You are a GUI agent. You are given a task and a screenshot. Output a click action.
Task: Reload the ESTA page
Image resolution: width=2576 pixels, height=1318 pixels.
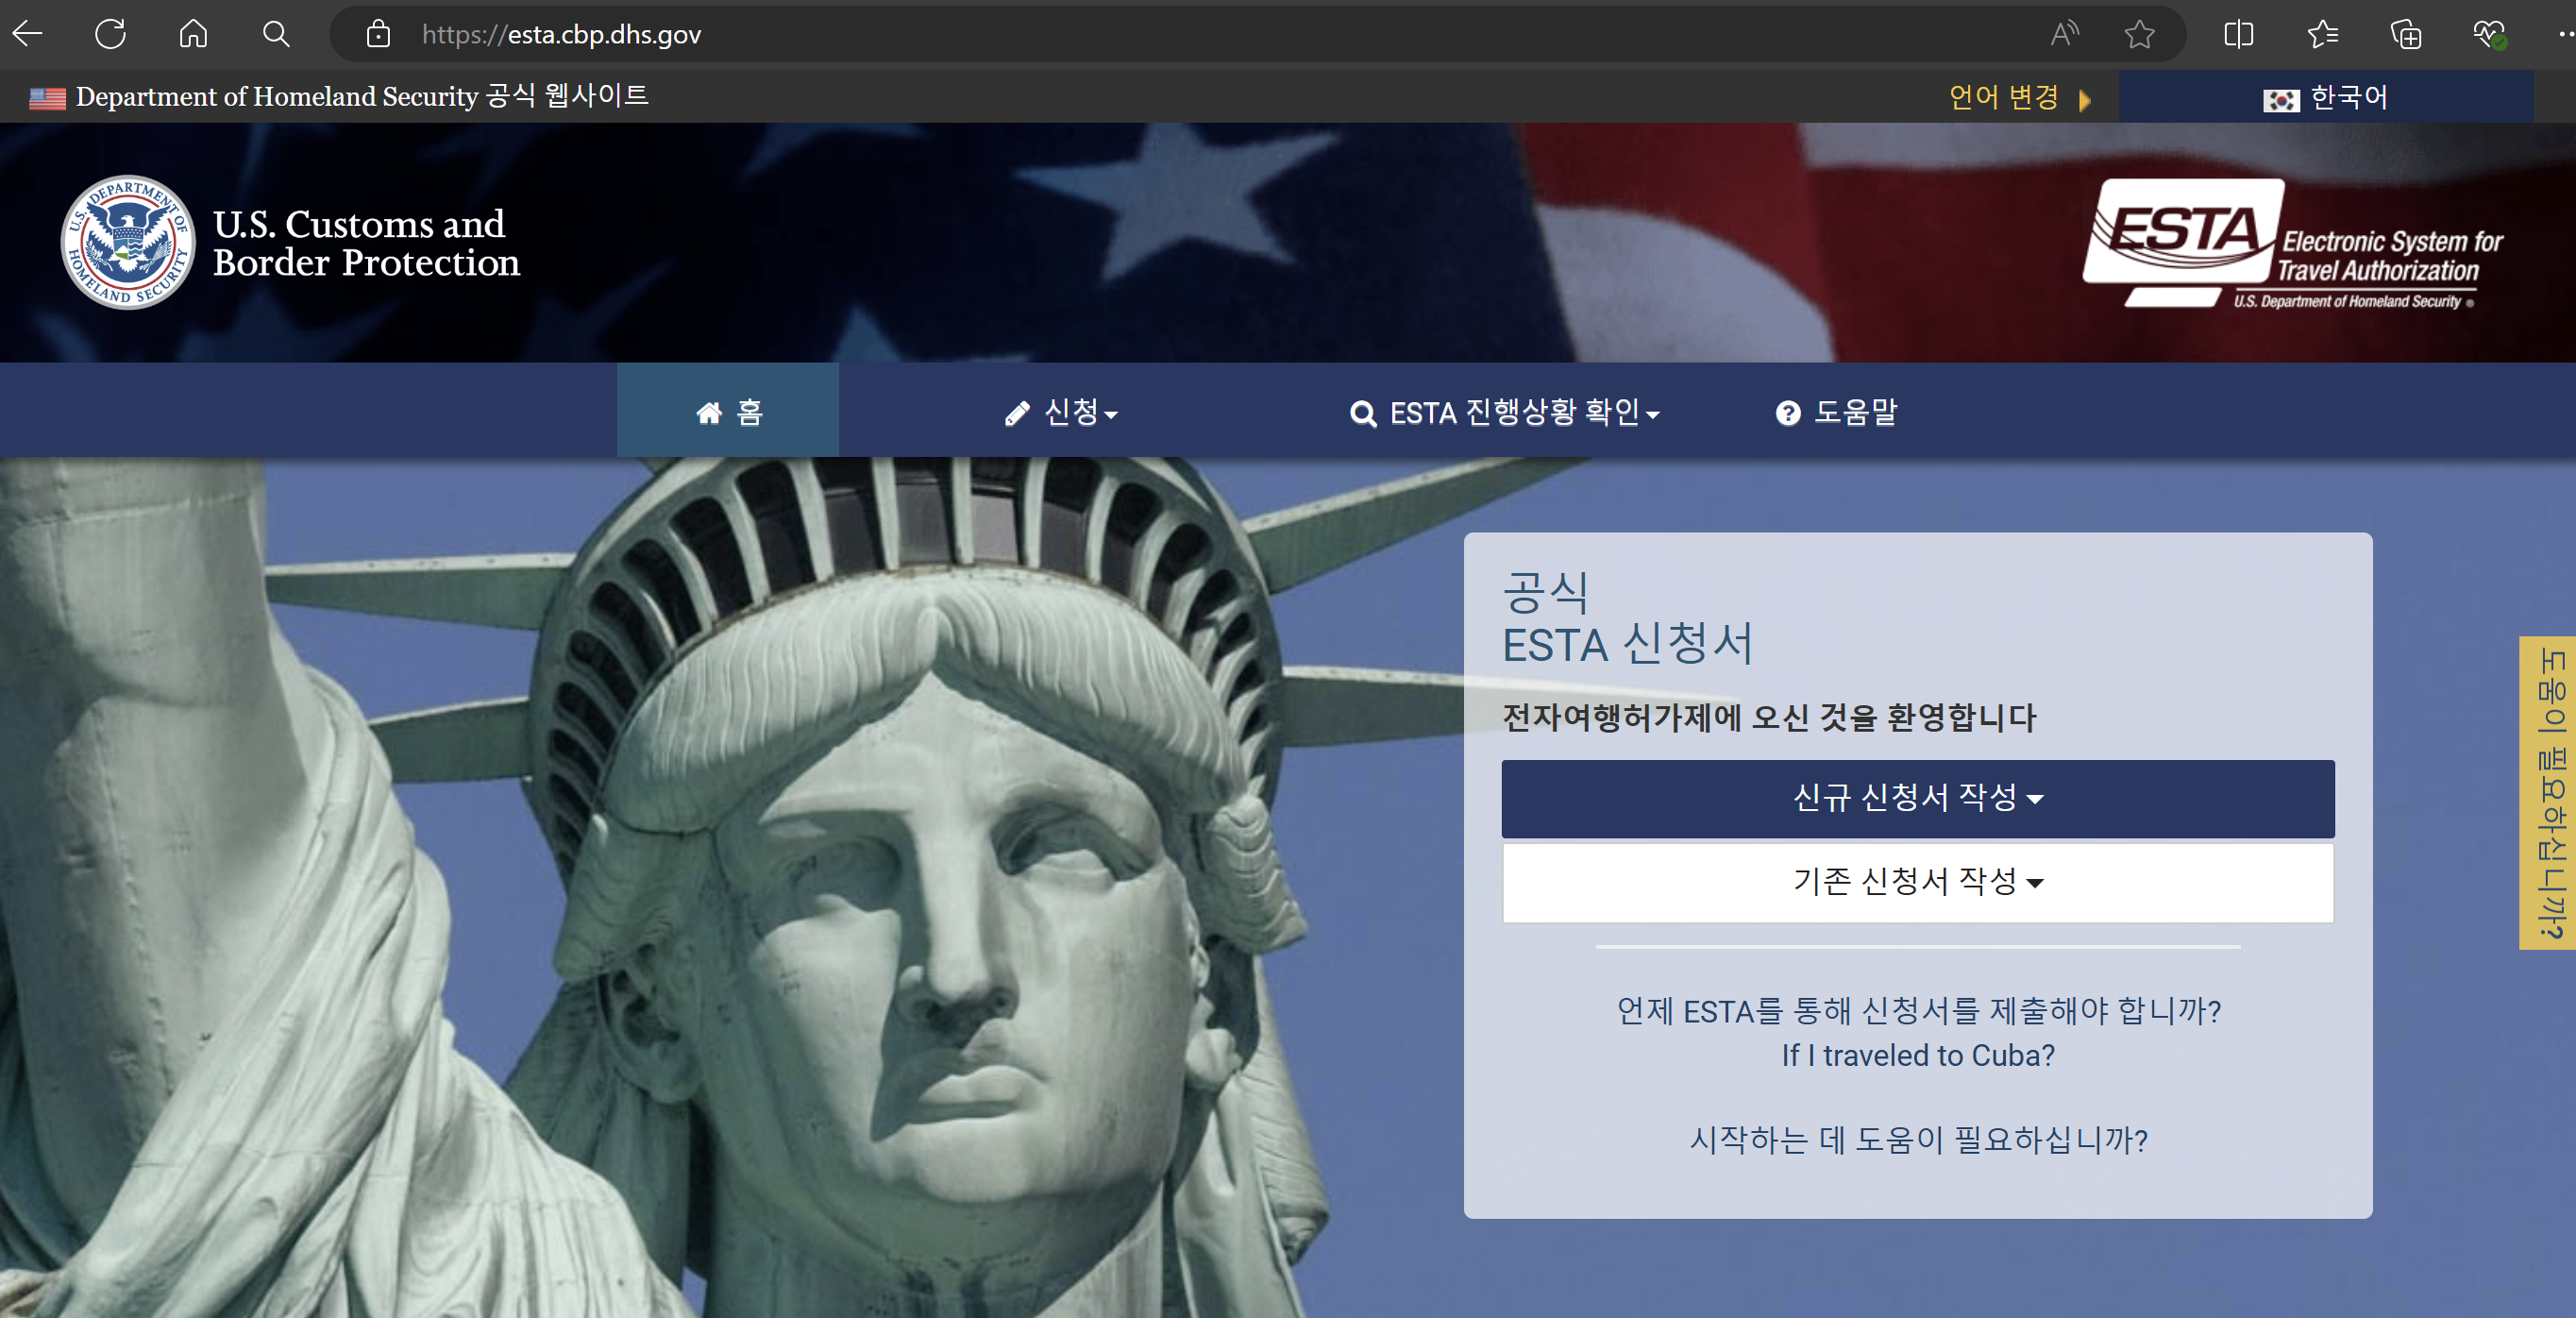(110, 34)
